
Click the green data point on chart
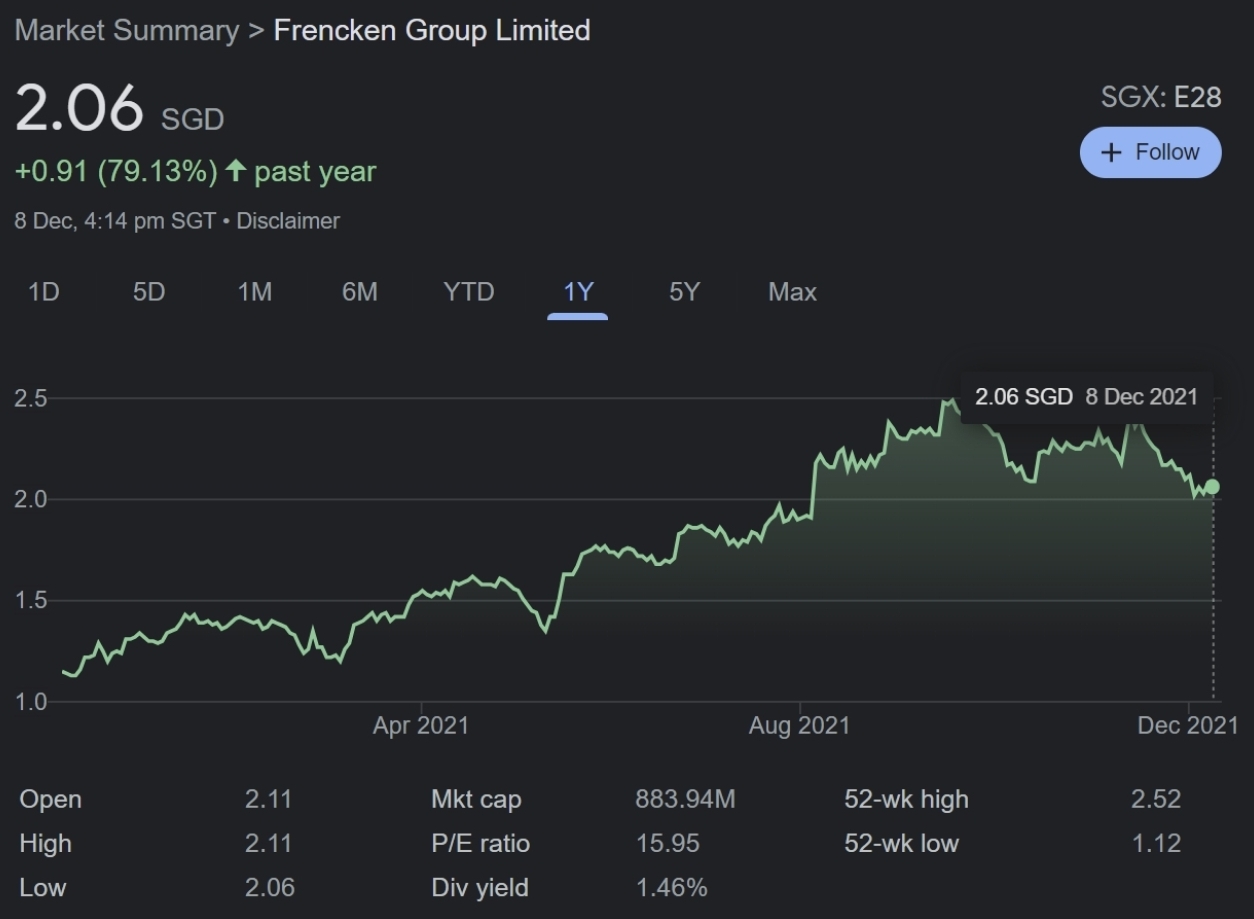point(1213,487)
